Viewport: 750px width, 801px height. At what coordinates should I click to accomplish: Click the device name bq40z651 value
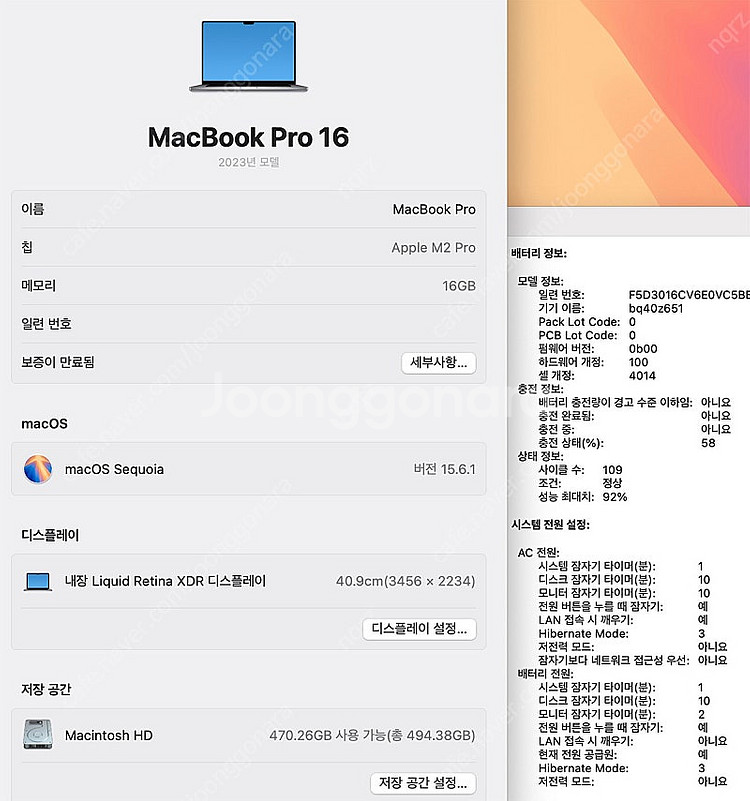pyautogui.click(x=656, y=308)
